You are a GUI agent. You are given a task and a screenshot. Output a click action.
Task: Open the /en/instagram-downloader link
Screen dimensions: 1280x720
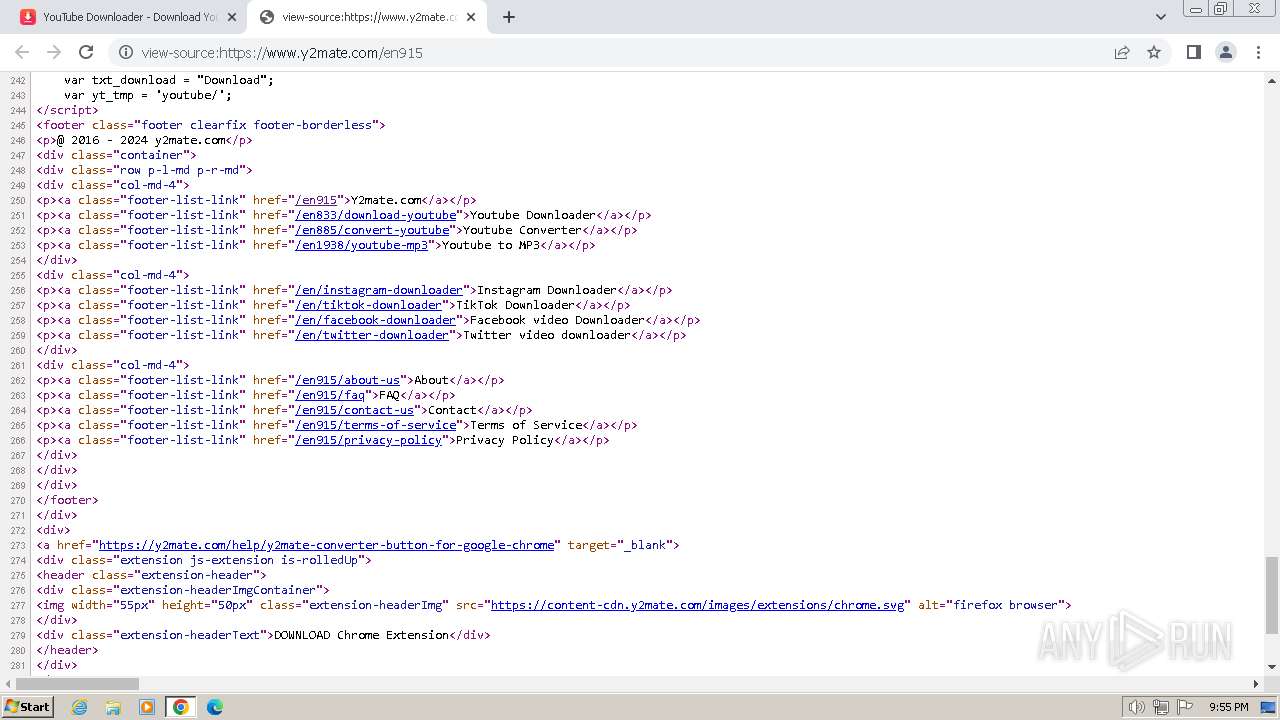point(379,290)
